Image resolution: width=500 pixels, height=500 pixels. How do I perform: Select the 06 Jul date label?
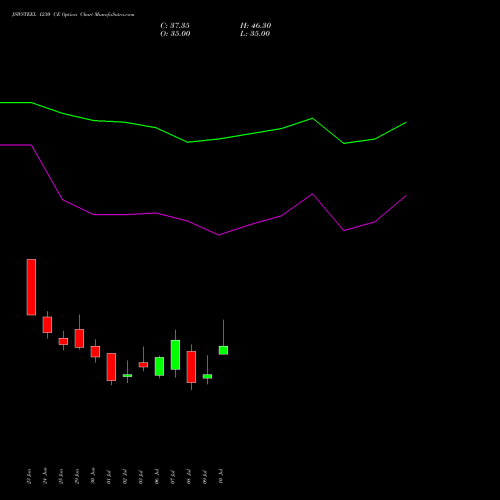(157, 476)
